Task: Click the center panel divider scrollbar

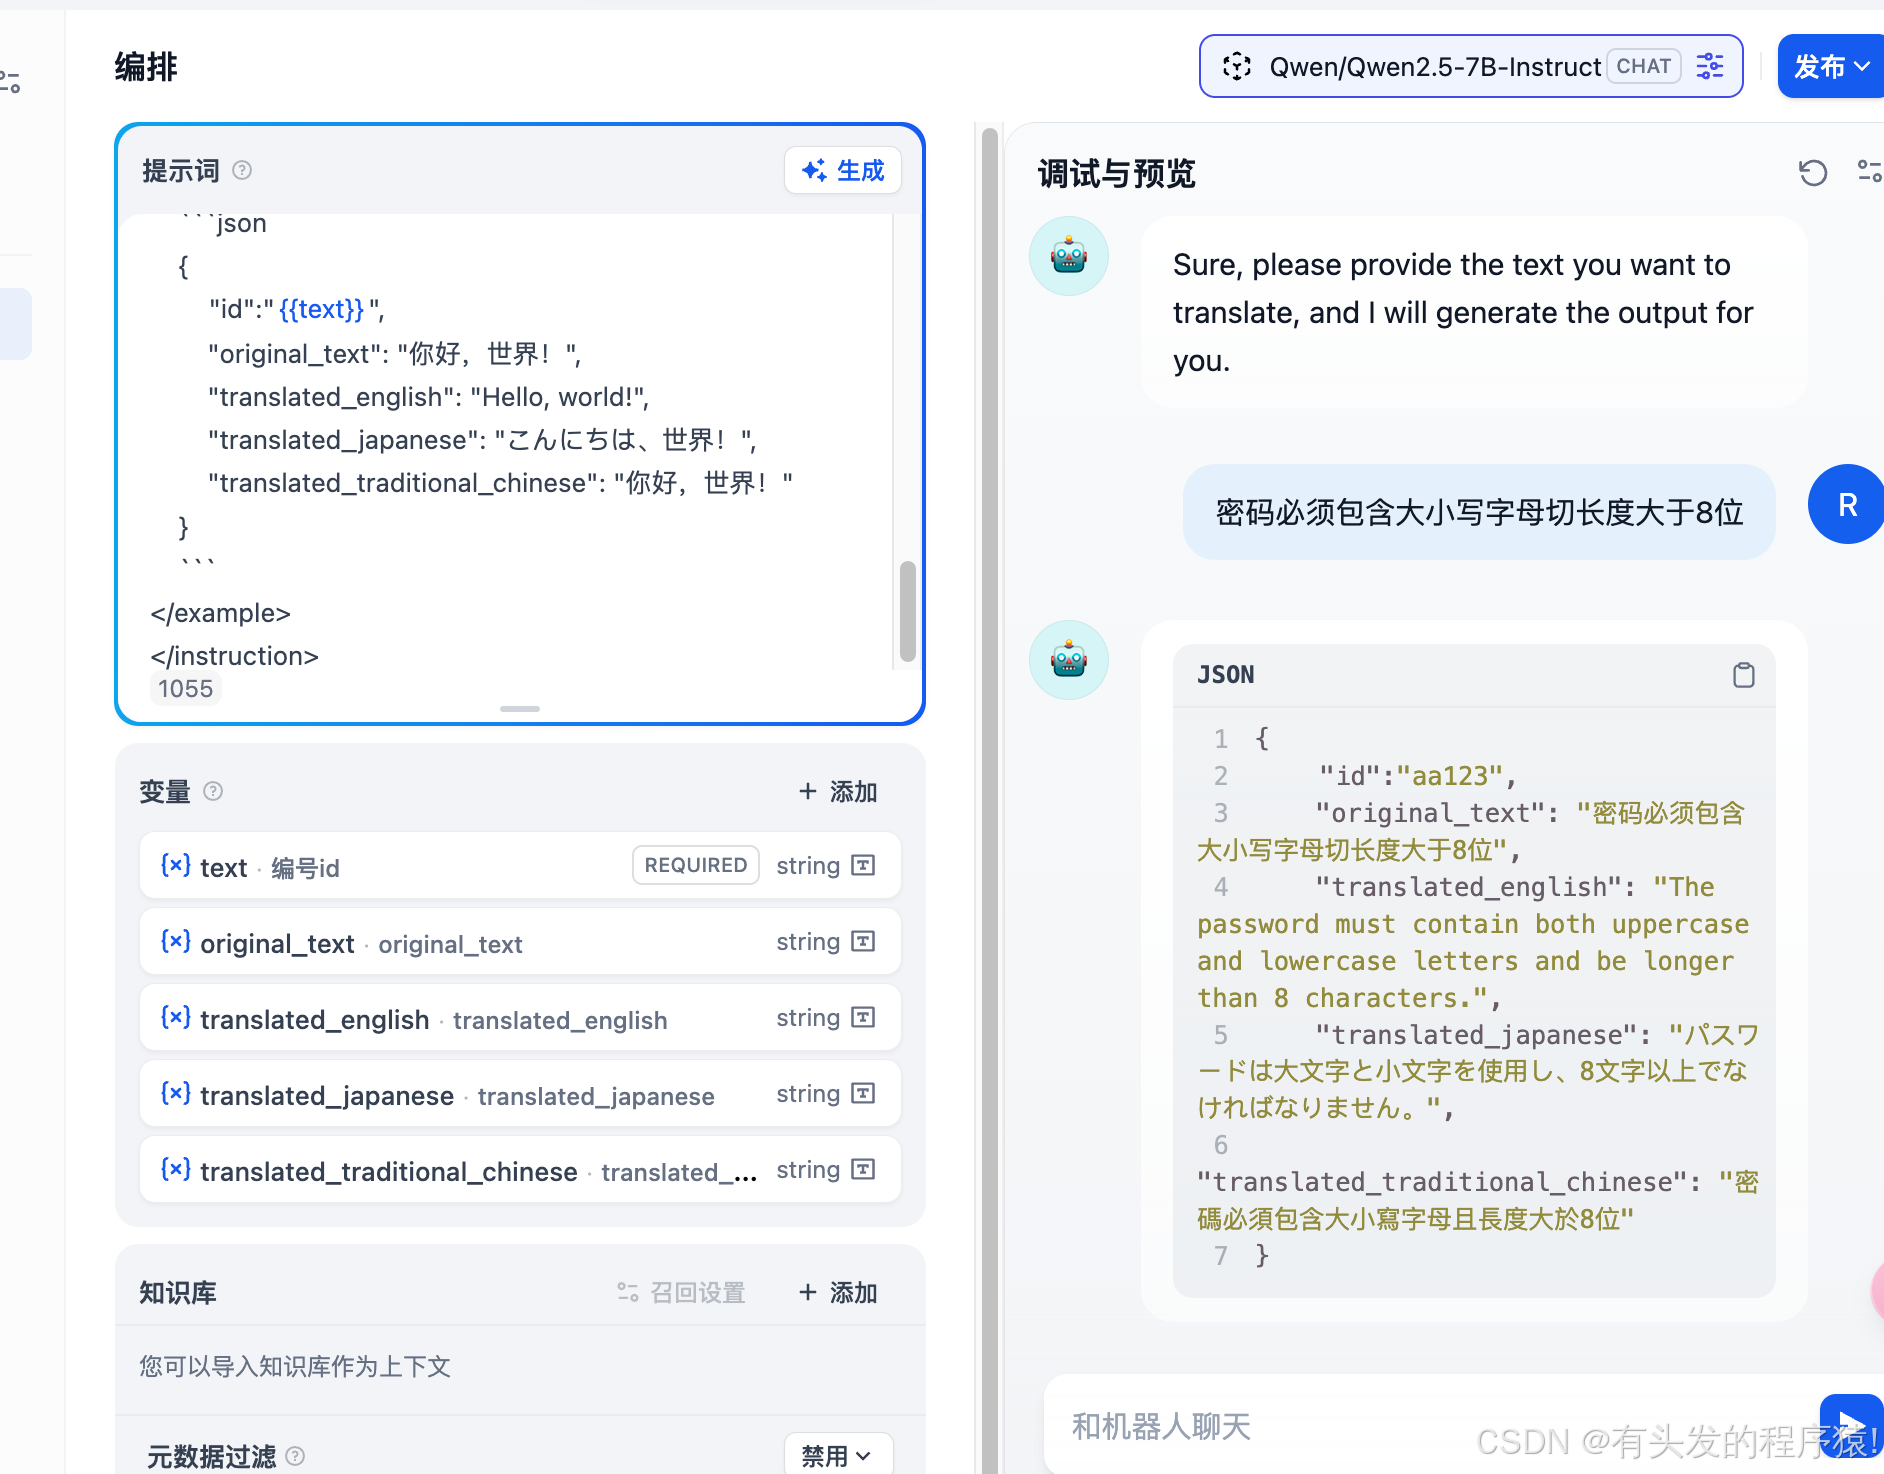Action: (x=989, y=800)
